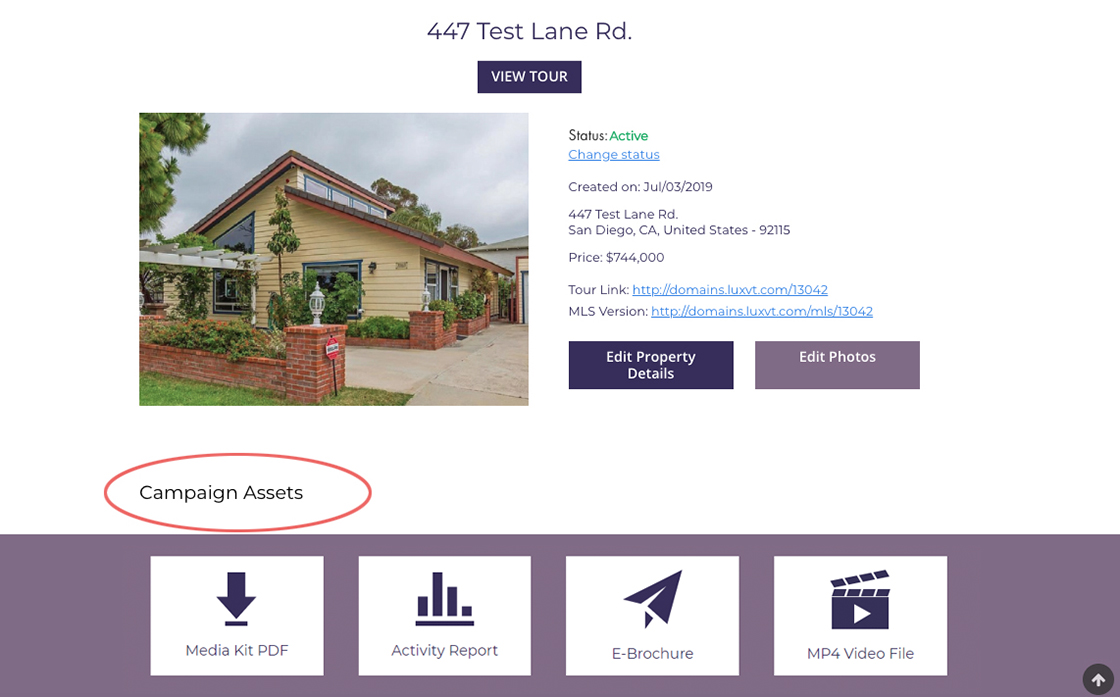
Task: Click the MP4 Video File label
Action: pyautogui.click(x=860, y=653)
